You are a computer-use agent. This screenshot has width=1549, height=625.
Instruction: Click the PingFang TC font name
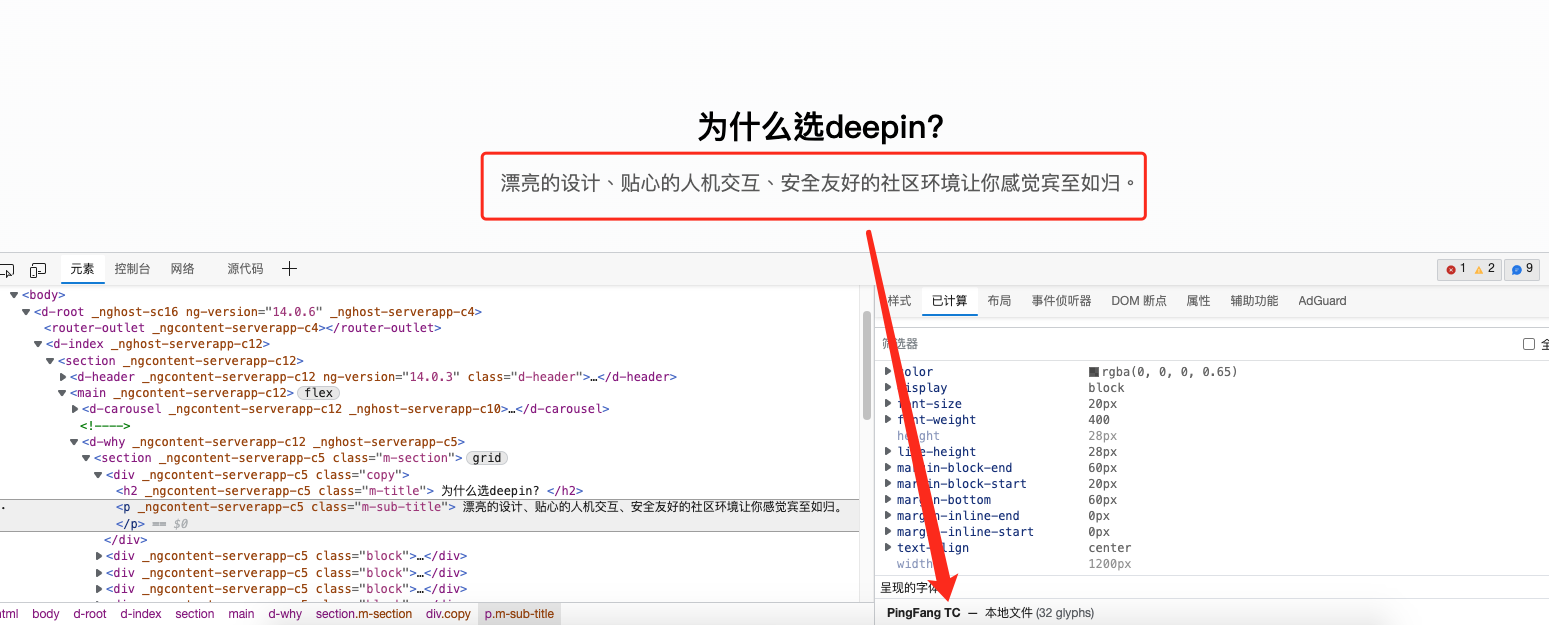(923, 613)
